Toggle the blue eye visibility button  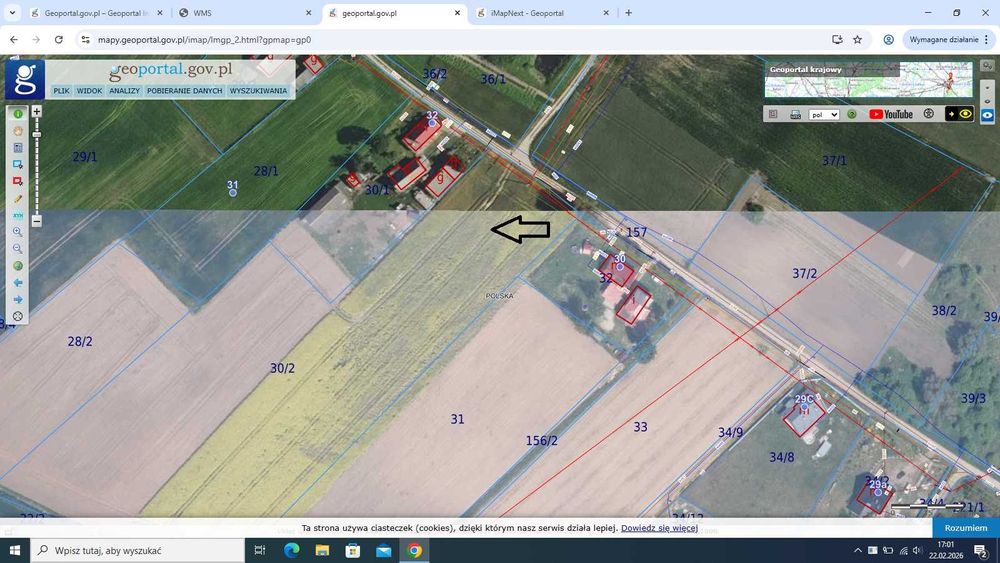click(x=987, y=115)
